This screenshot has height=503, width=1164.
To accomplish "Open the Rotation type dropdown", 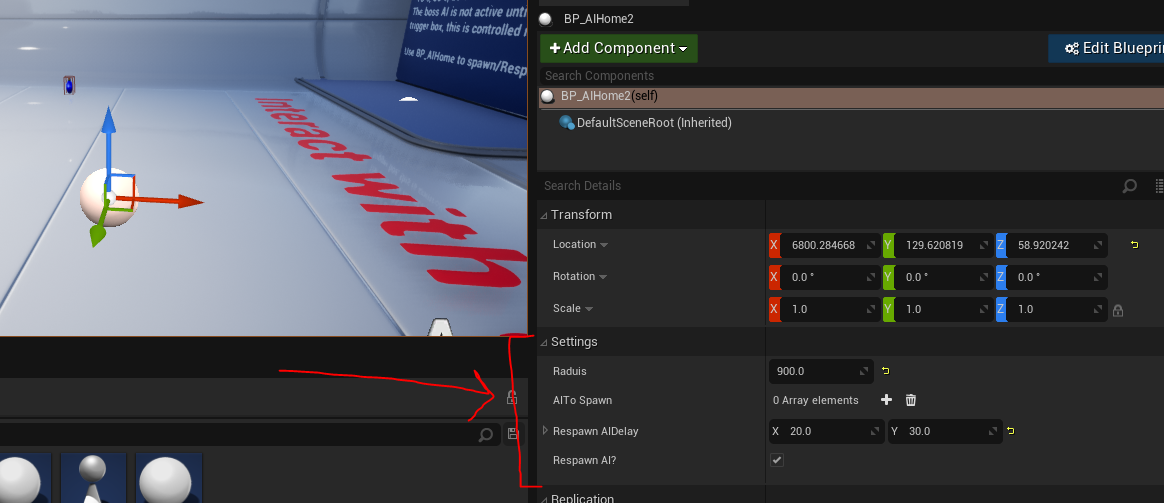I will coord(603,277).
